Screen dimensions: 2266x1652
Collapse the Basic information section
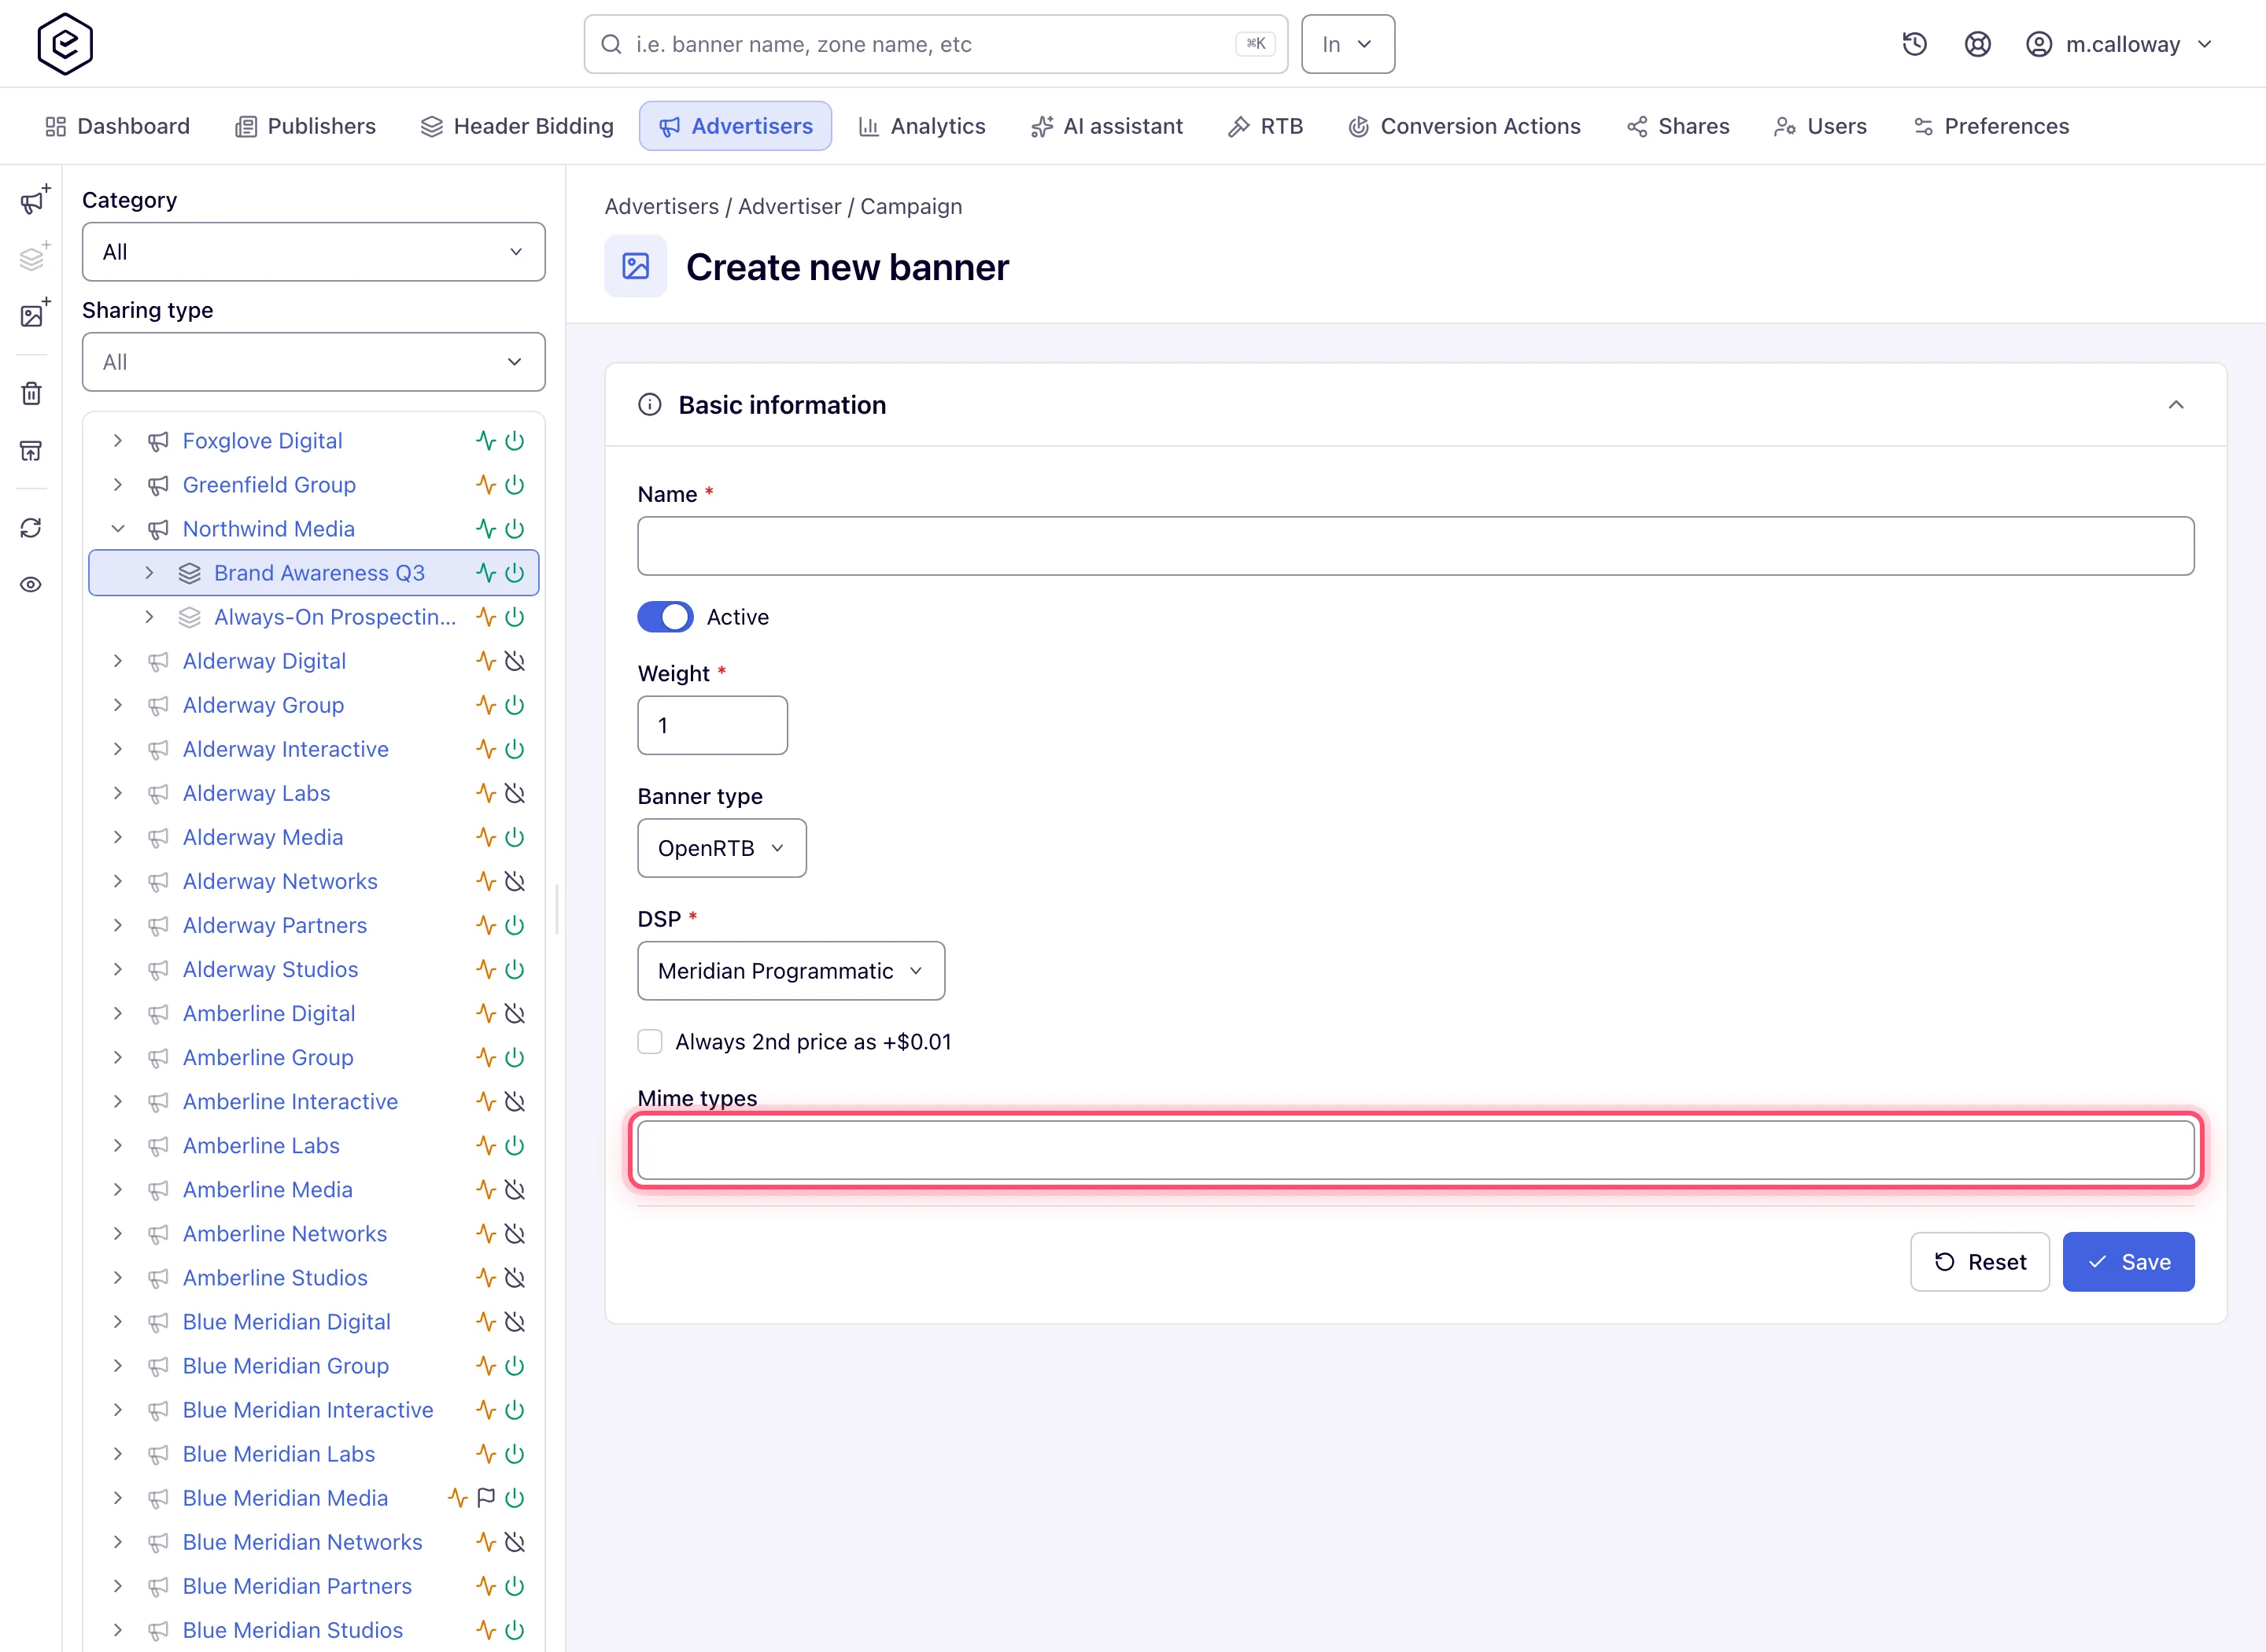click(2176, 405)
